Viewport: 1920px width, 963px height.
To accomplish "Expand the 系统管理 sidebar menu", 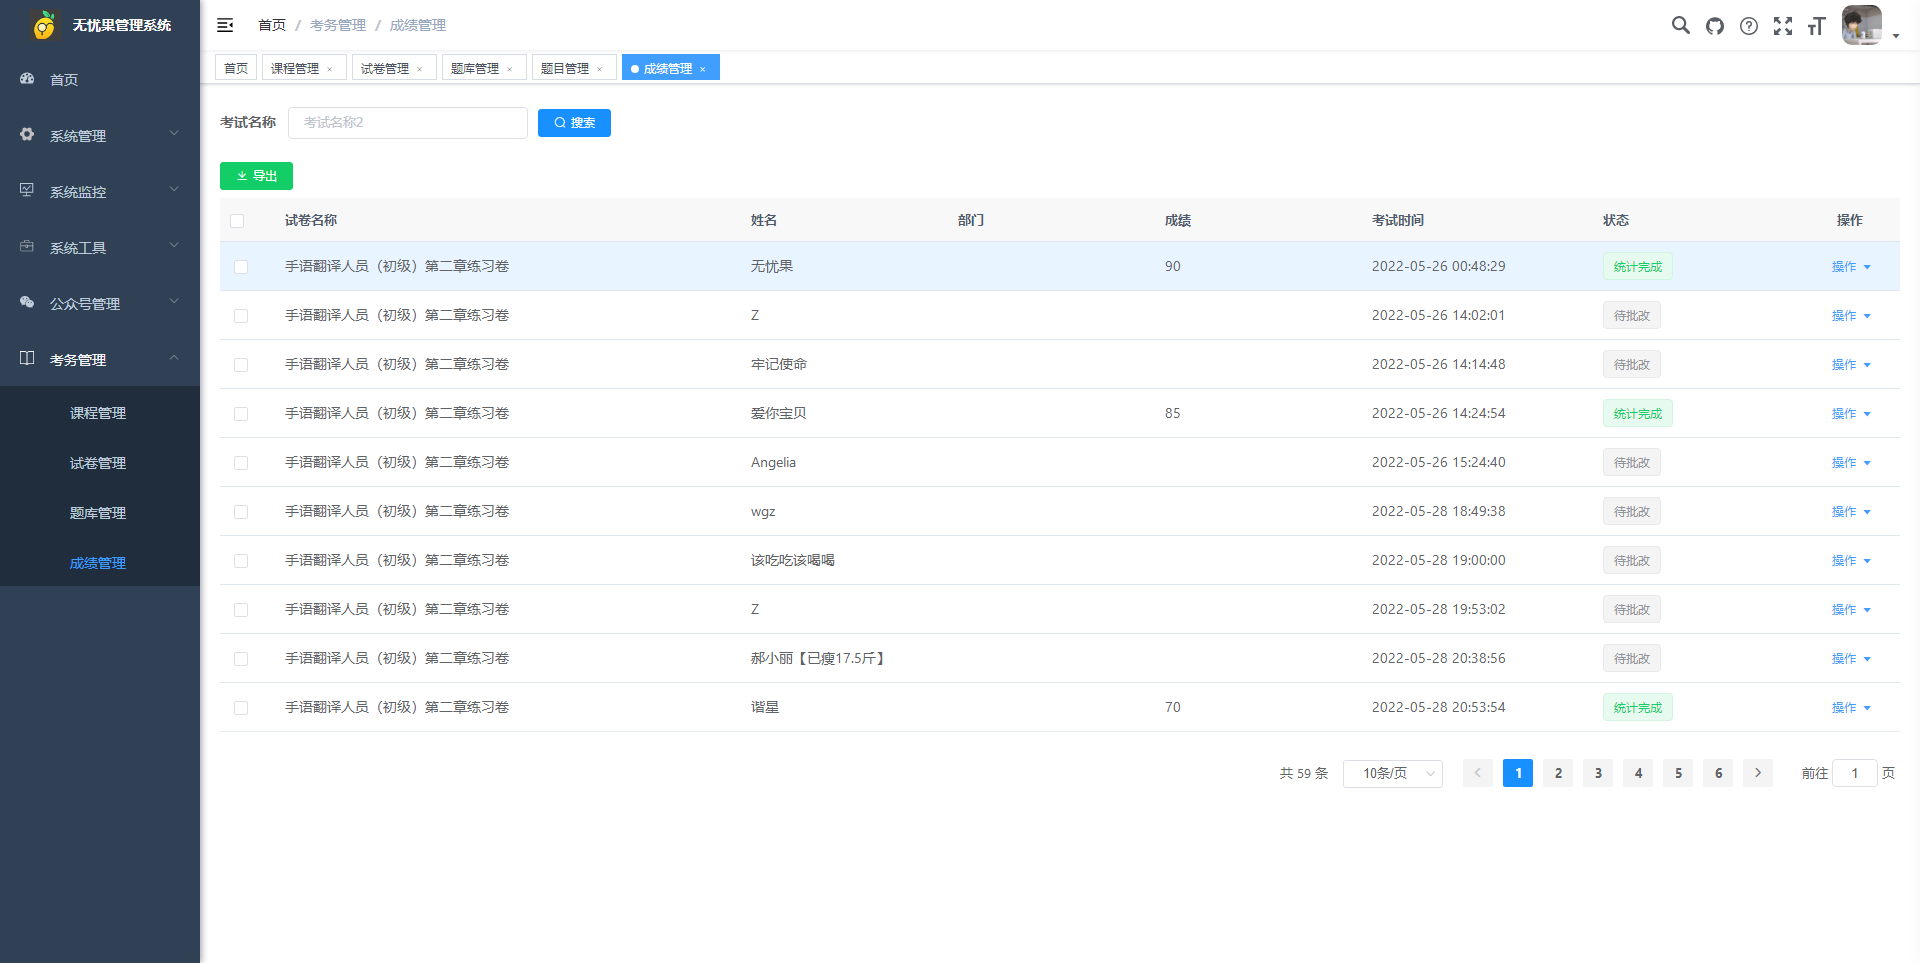I will [x=100, y=135].
